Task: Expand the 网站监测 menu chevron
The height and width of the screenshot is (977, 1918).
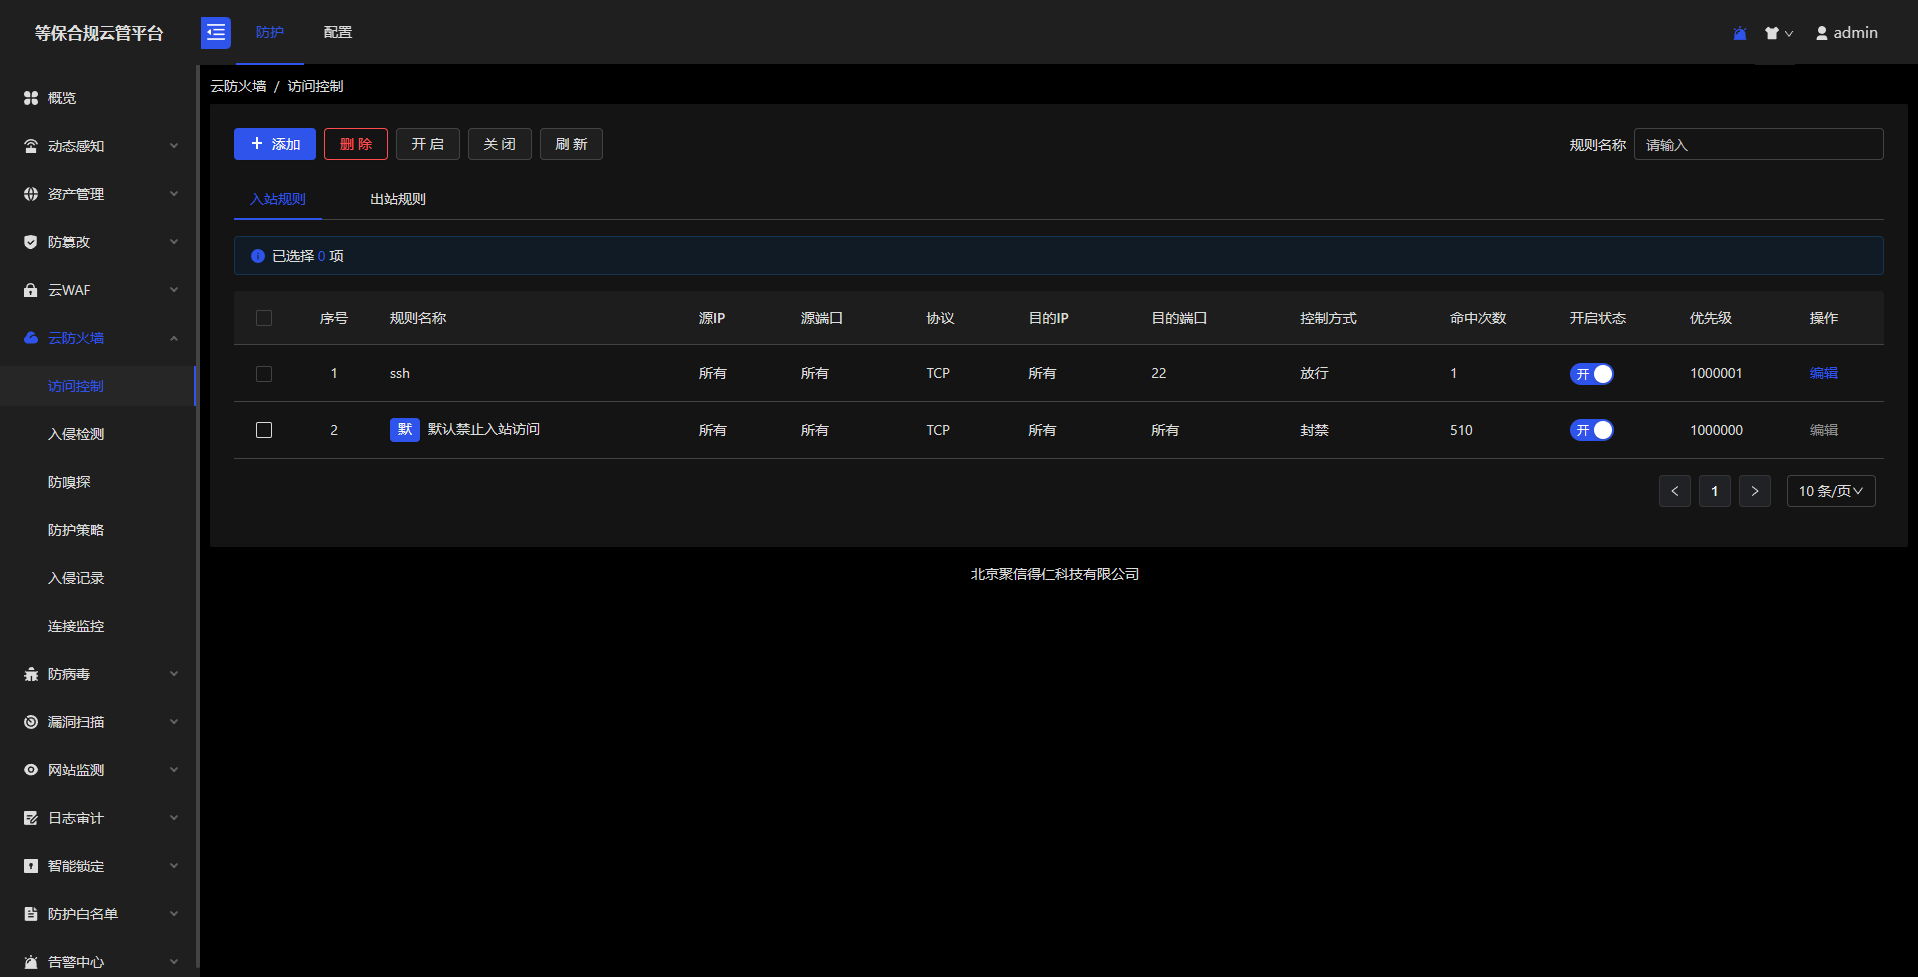Action: click(x=174, y=770)
